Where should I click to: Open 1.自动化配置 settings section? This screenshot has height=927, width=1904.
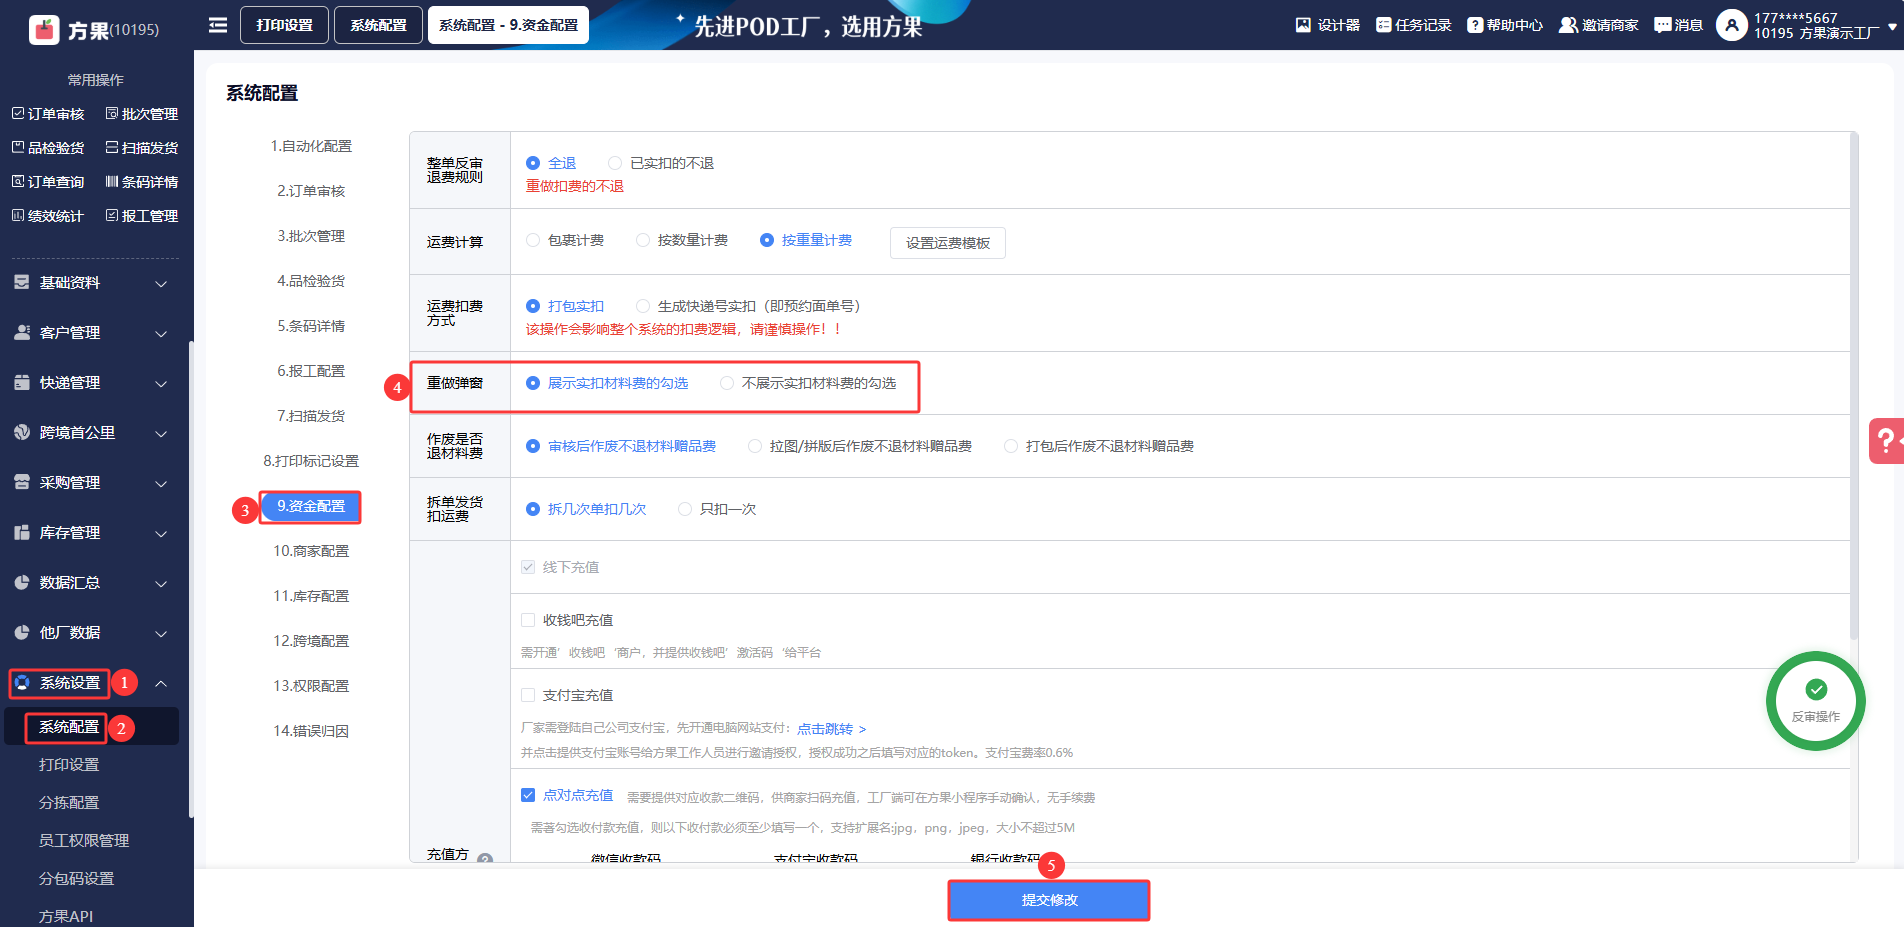point(311,146)
